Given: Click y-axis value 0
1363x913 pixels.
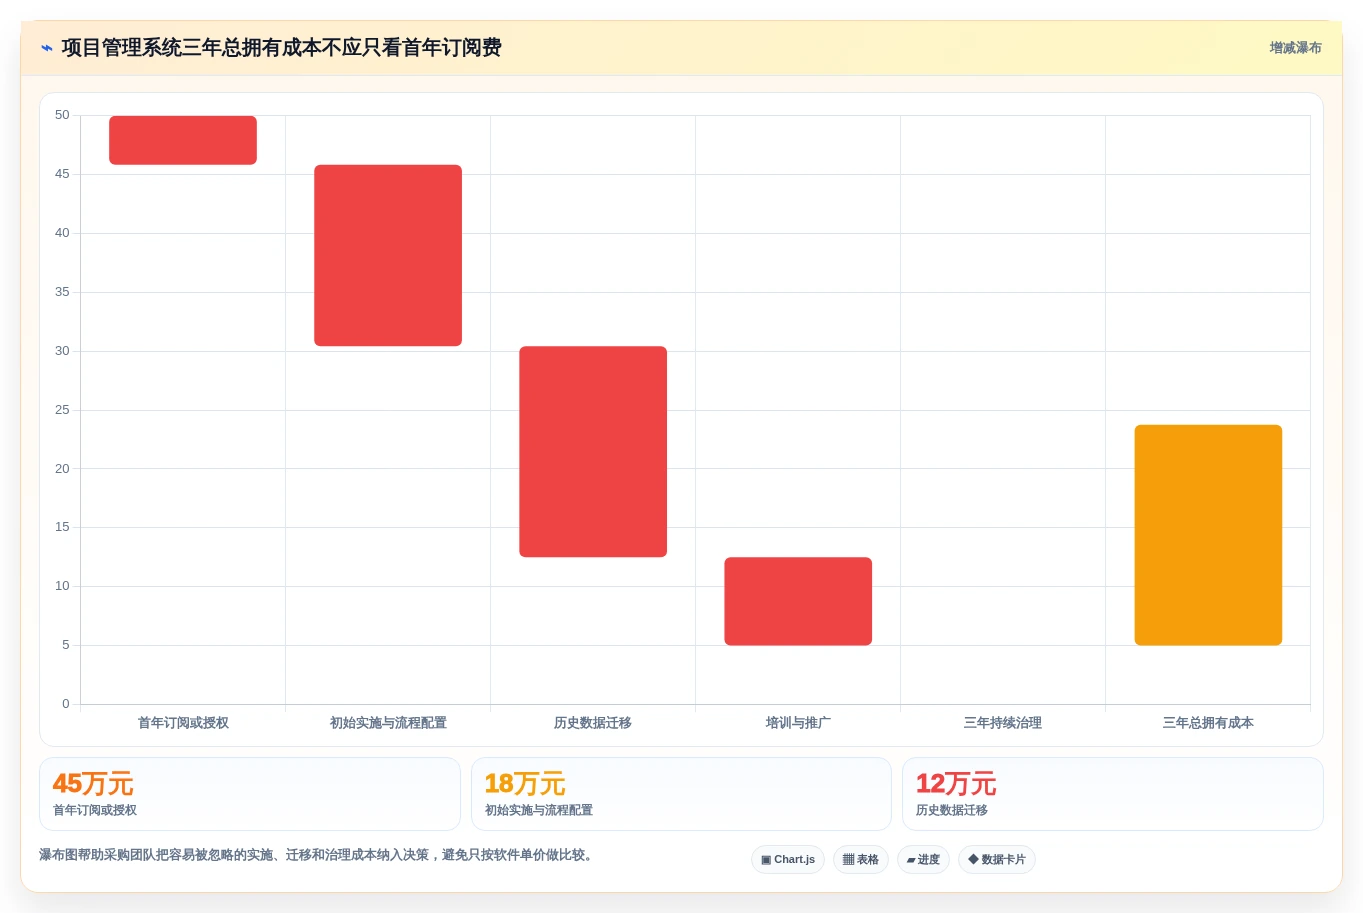Looking at the screenshot, I should pyautogui.click(x=66, y=704).
